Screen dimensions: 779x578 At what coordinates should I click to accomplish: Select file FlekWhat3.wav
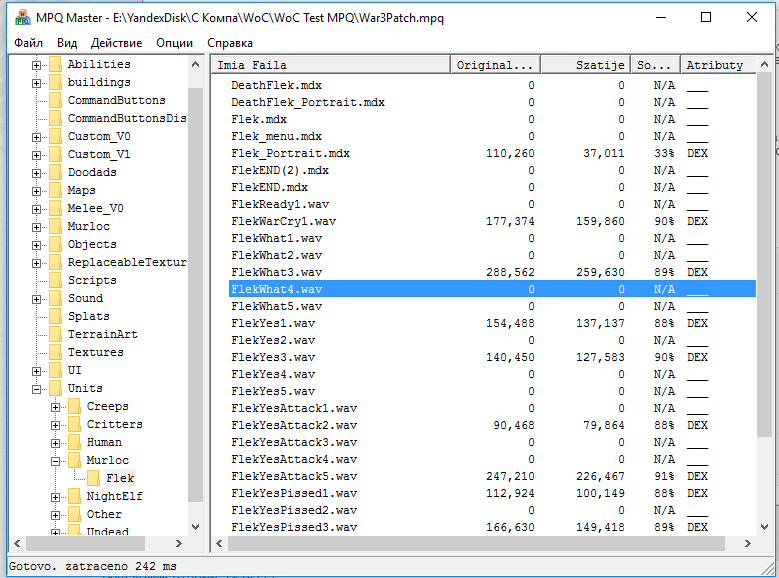[276, 272]
